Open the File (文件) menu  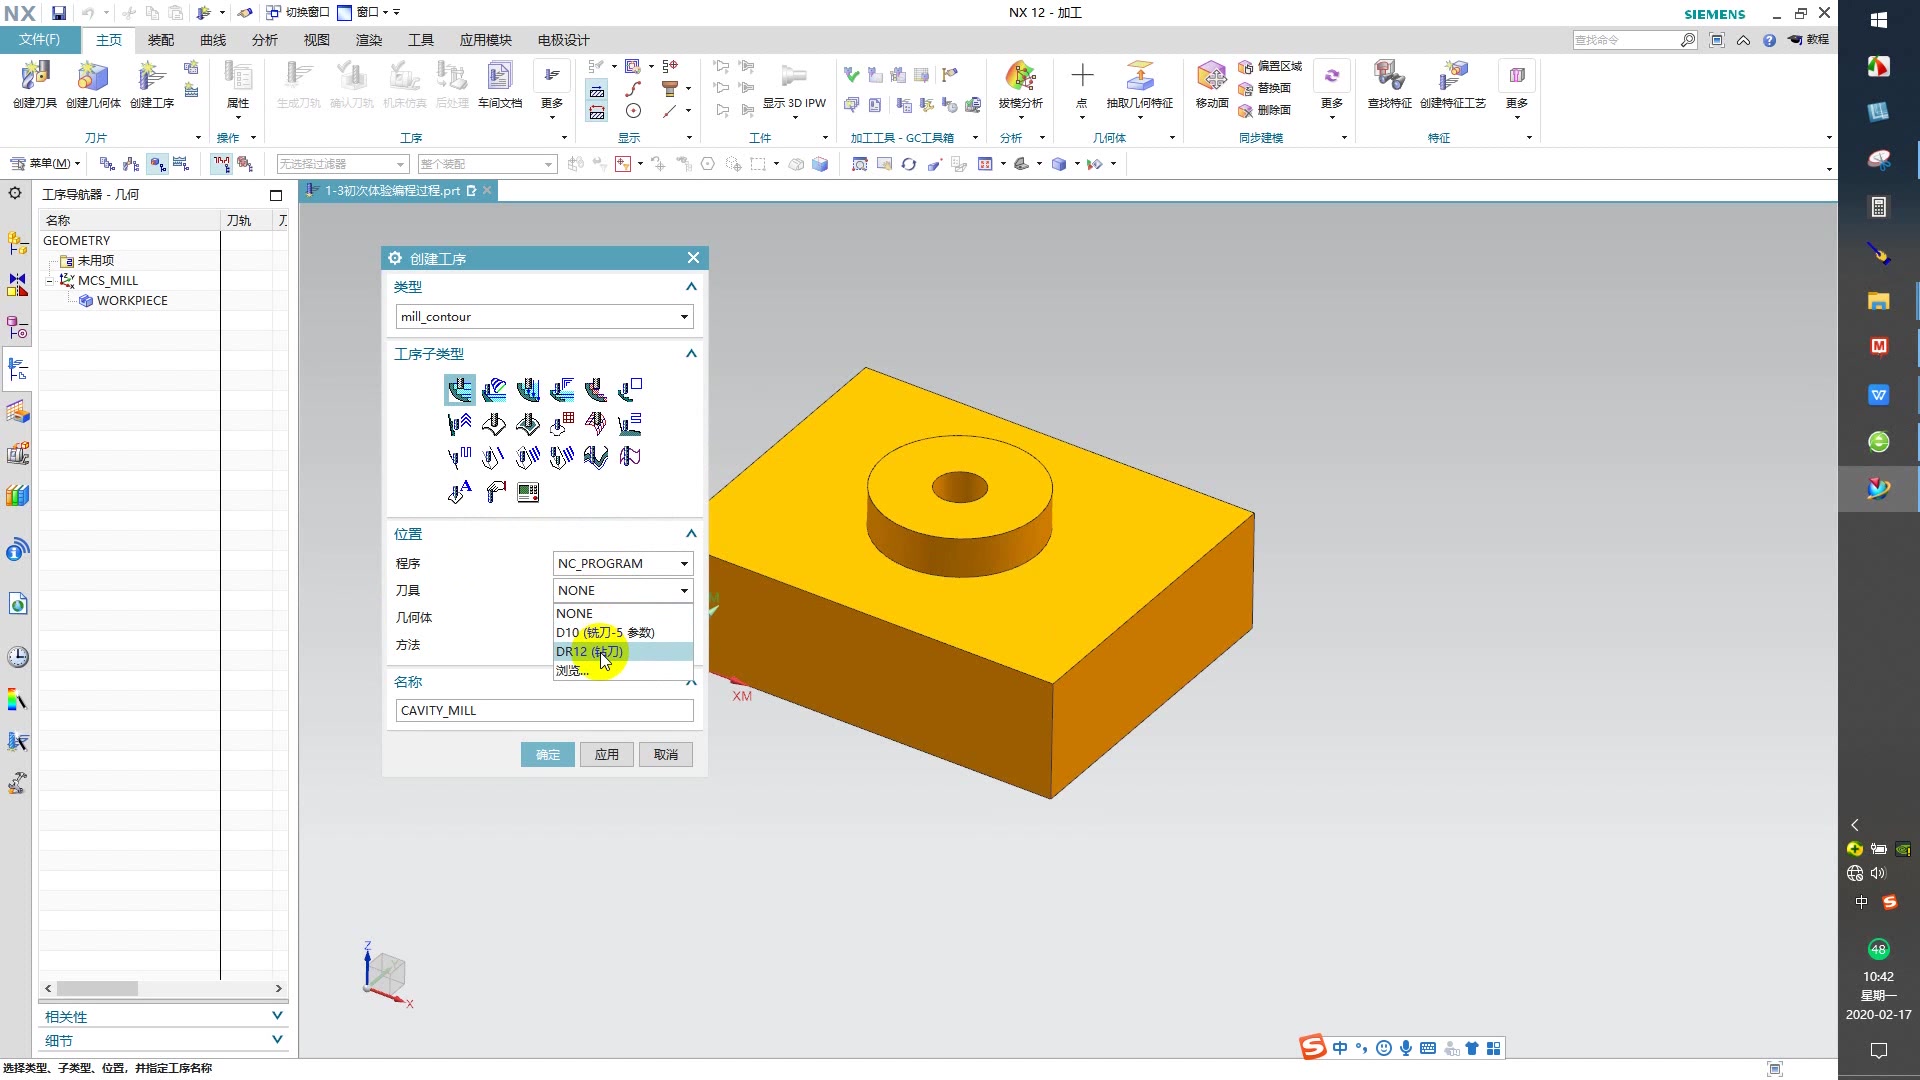coord(39,40)
